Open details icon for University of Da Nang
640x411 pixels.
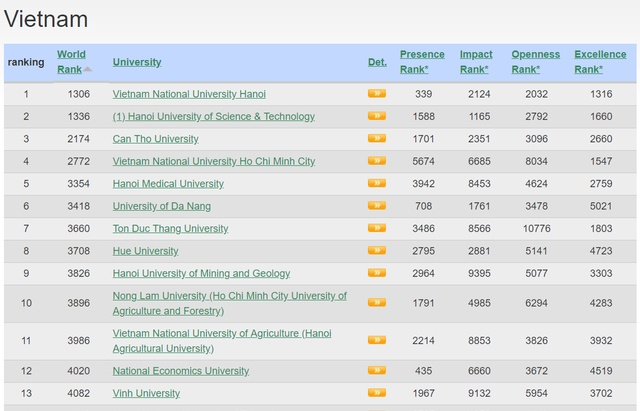(377, 206)
